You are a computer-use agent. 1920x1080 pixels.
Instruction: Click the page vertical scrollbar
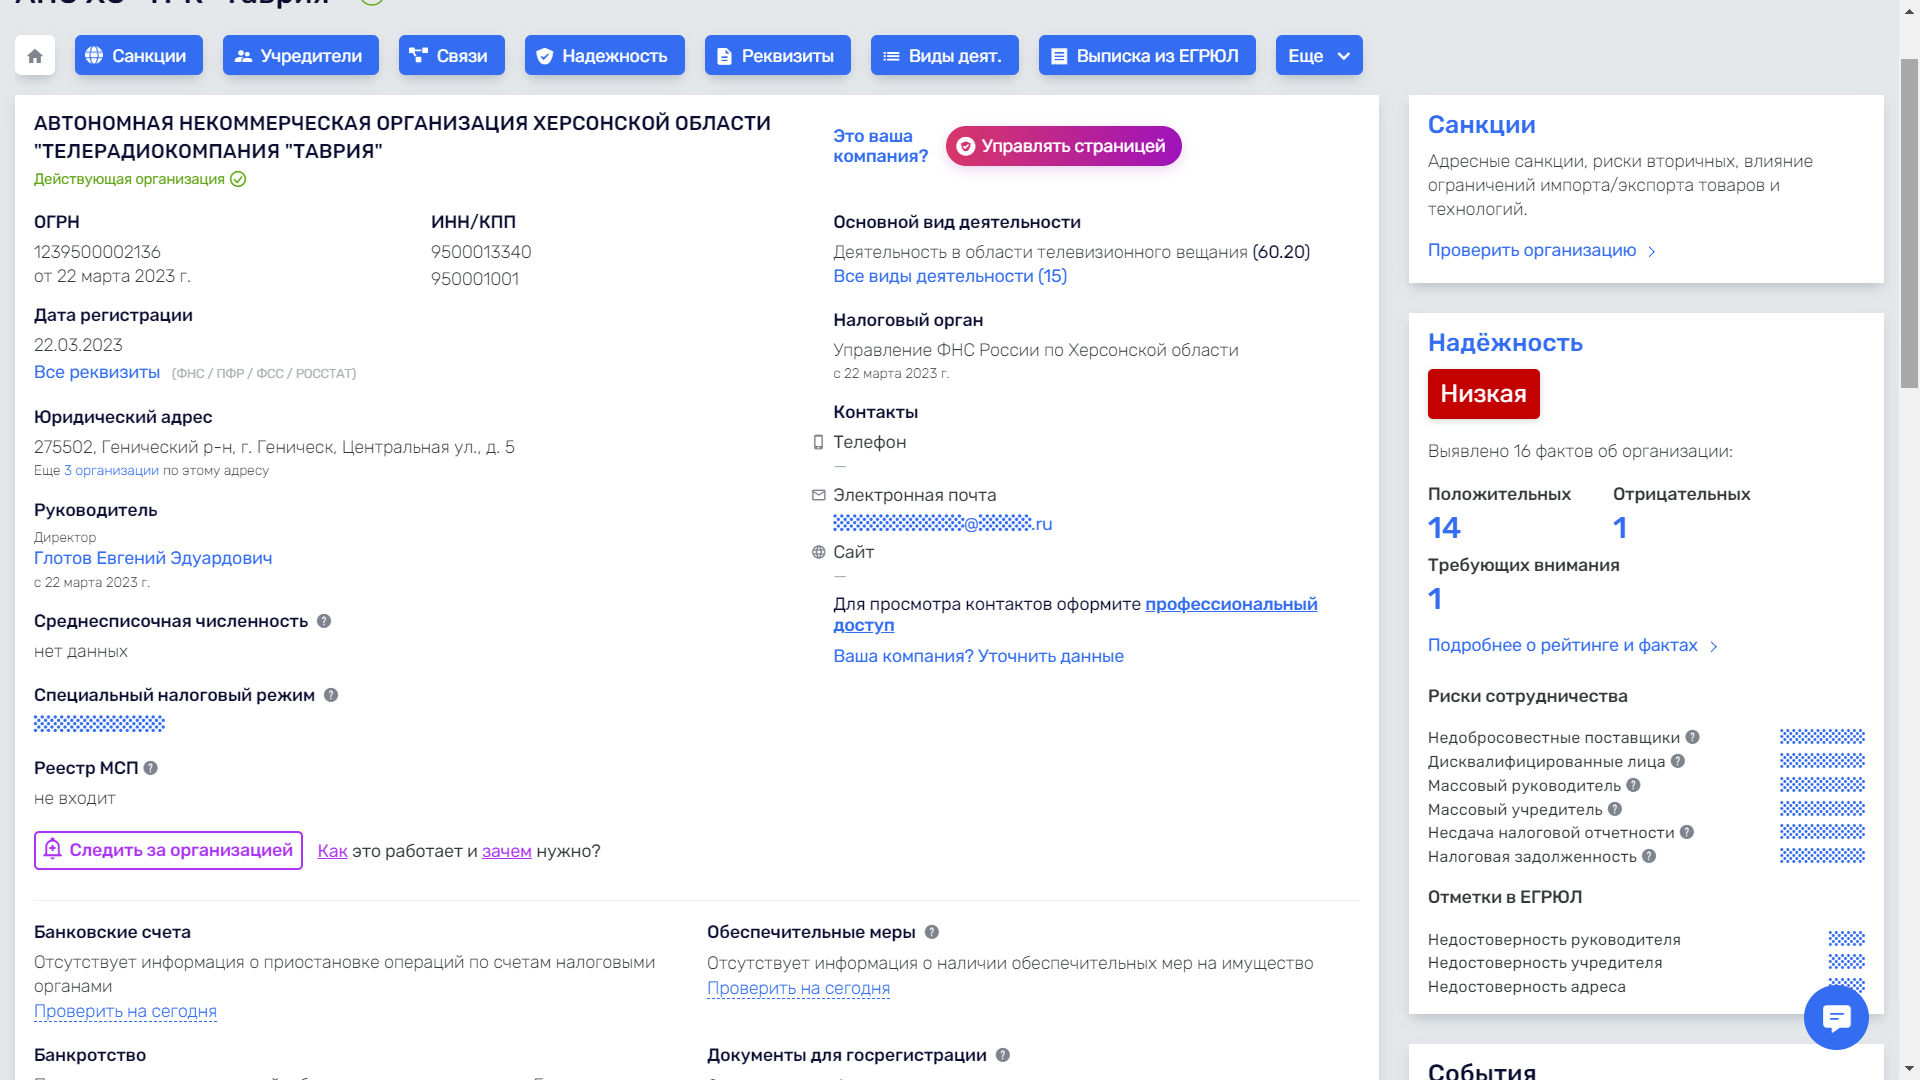[x=1909, y=224]
